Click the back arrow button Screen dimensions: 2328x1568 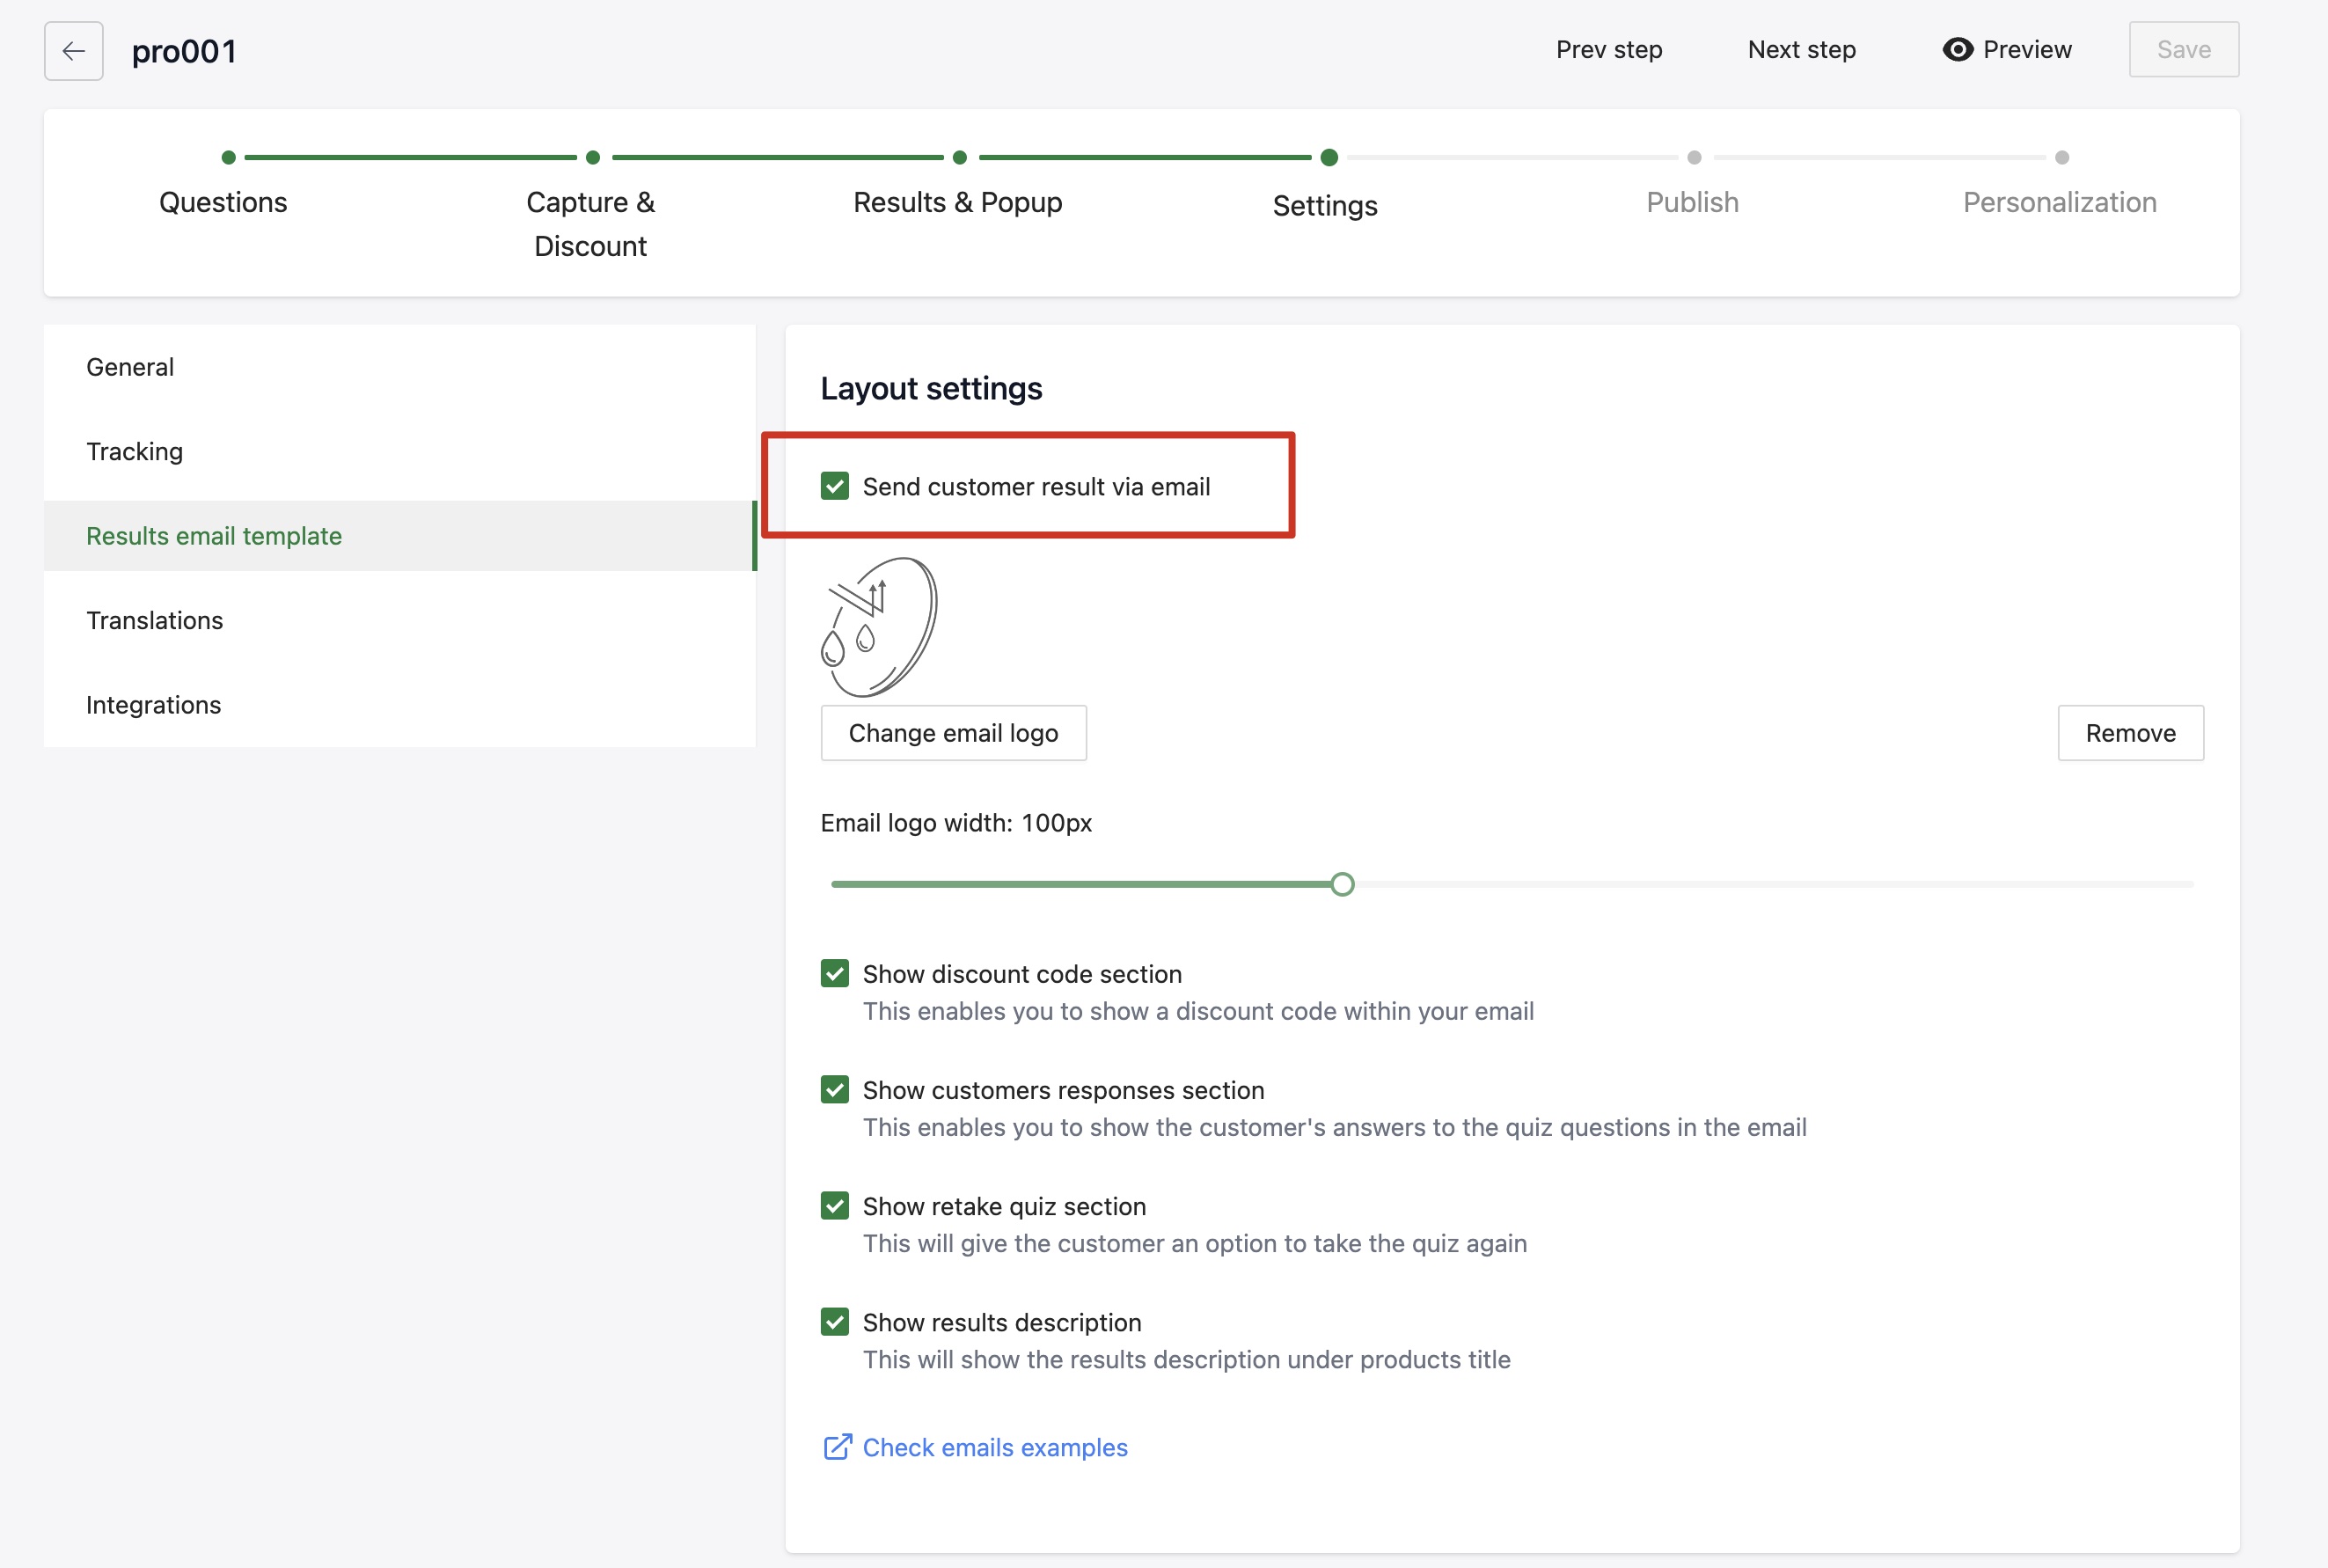(x=73, y=51)
